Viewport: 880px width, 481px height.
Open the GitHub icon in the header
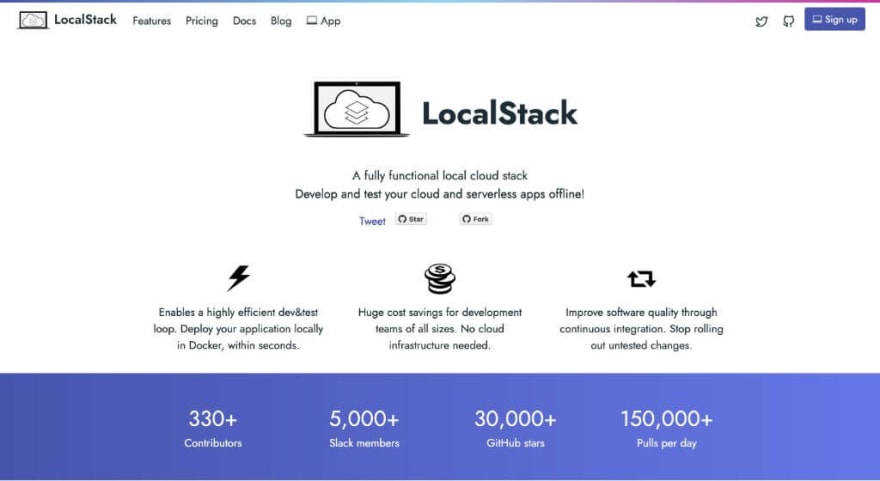tap(789, 21)
